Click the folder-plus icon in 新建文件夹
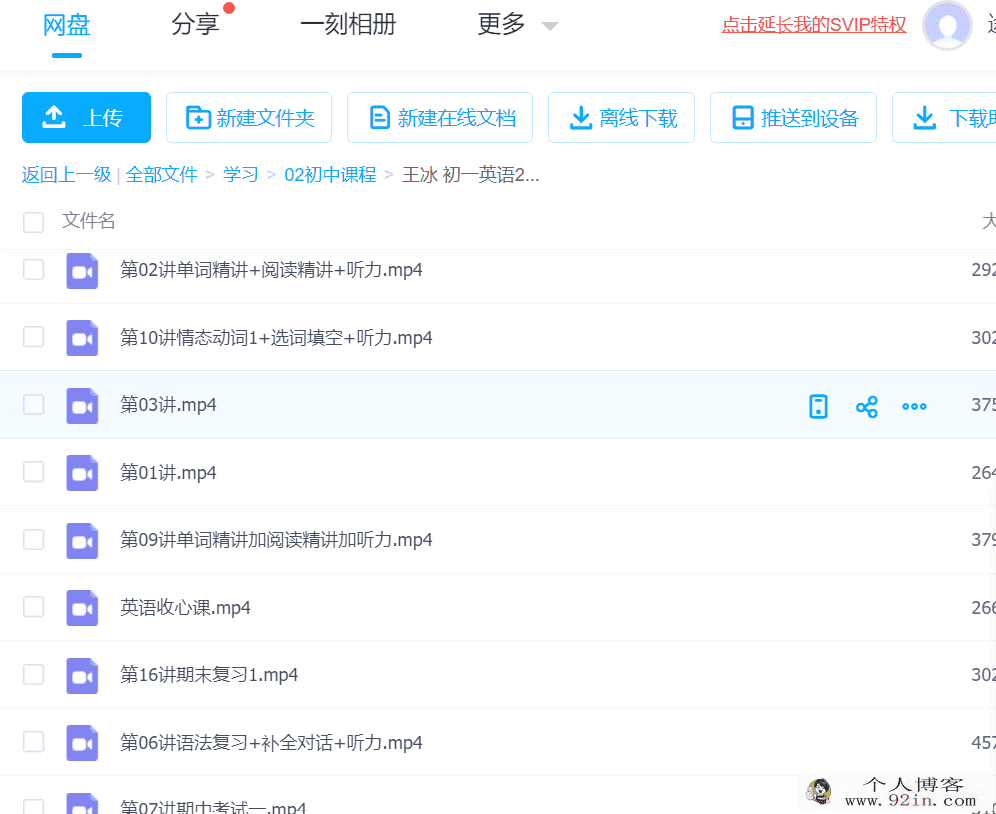Image resolution: width=996 pixels, height=814 pixels. pos(198,118)
